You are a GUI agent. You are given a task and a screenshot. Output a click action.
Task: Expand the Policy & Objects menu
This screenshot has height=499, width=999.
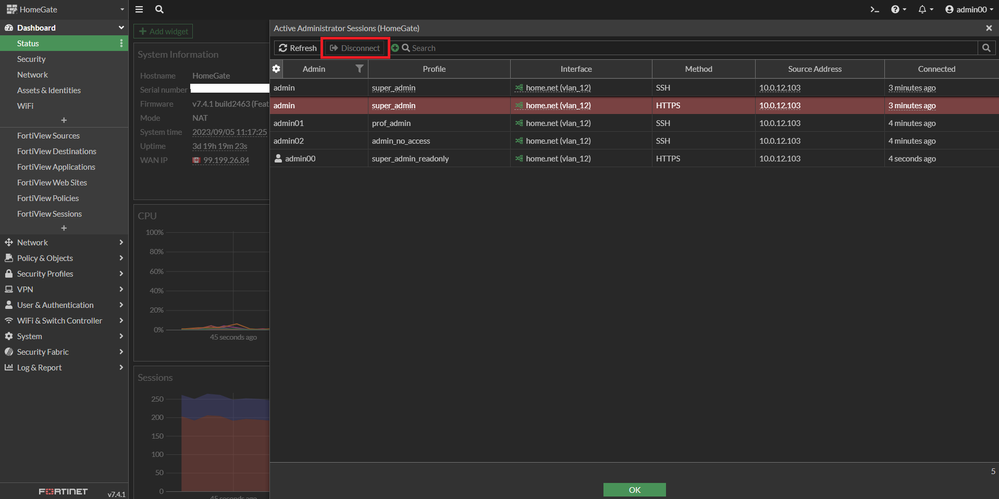64,258
